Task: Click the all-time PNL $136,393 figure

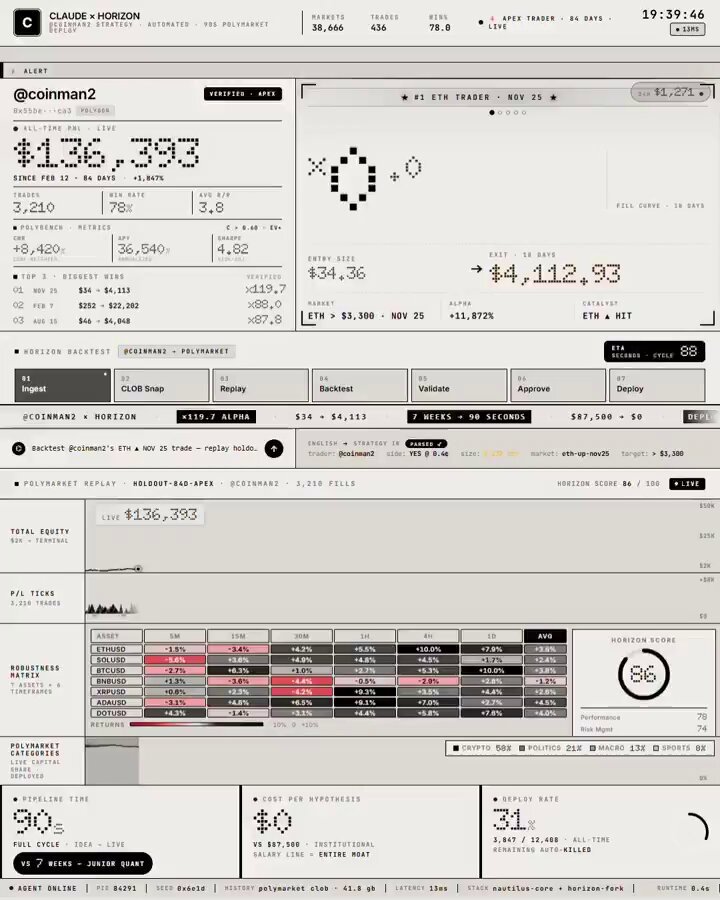Action: click(x=107, y=154)
